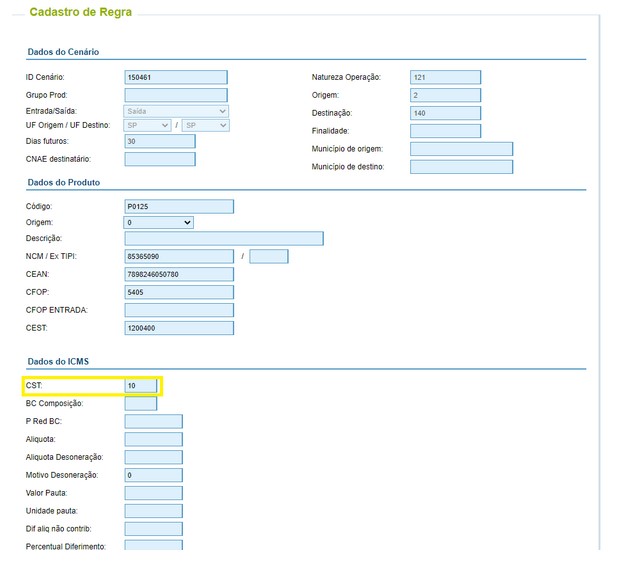The height and width of the screenshot is (567, 617).
Task: Click the product Código field
Action: point(179,207)
